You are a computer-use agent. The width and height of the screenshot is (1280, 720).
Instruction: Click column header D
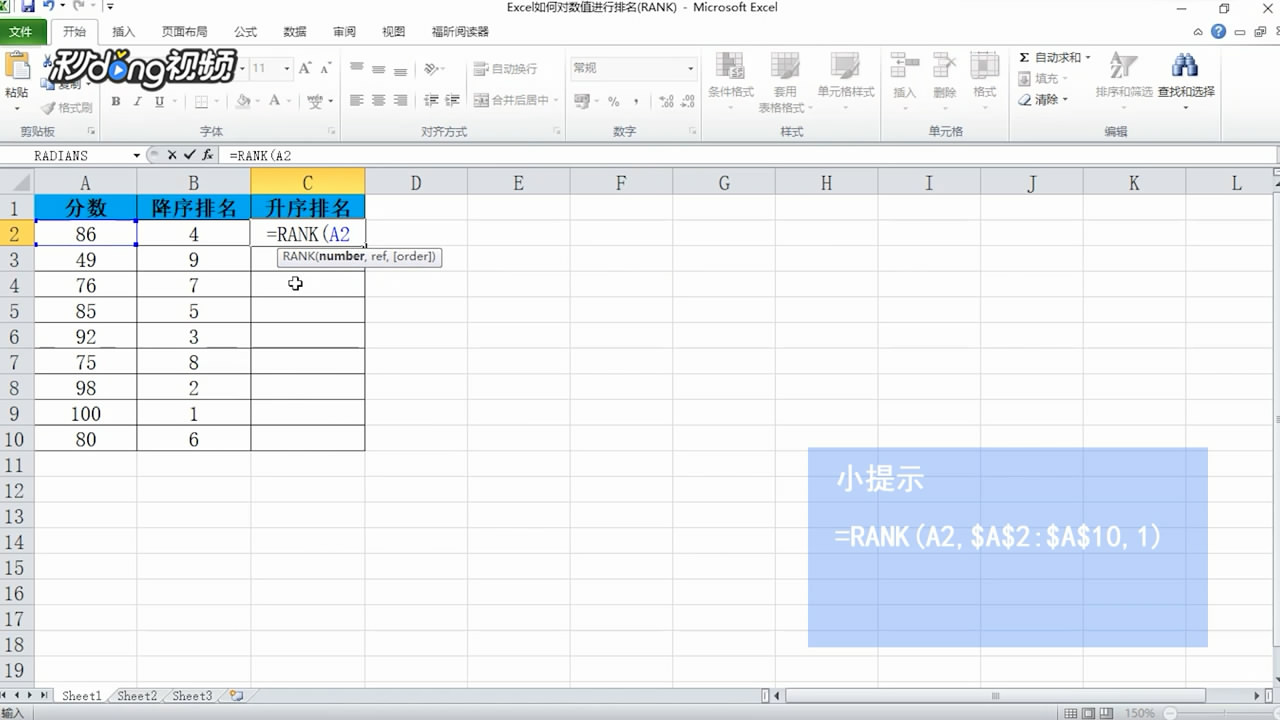(x=416, y=182)
